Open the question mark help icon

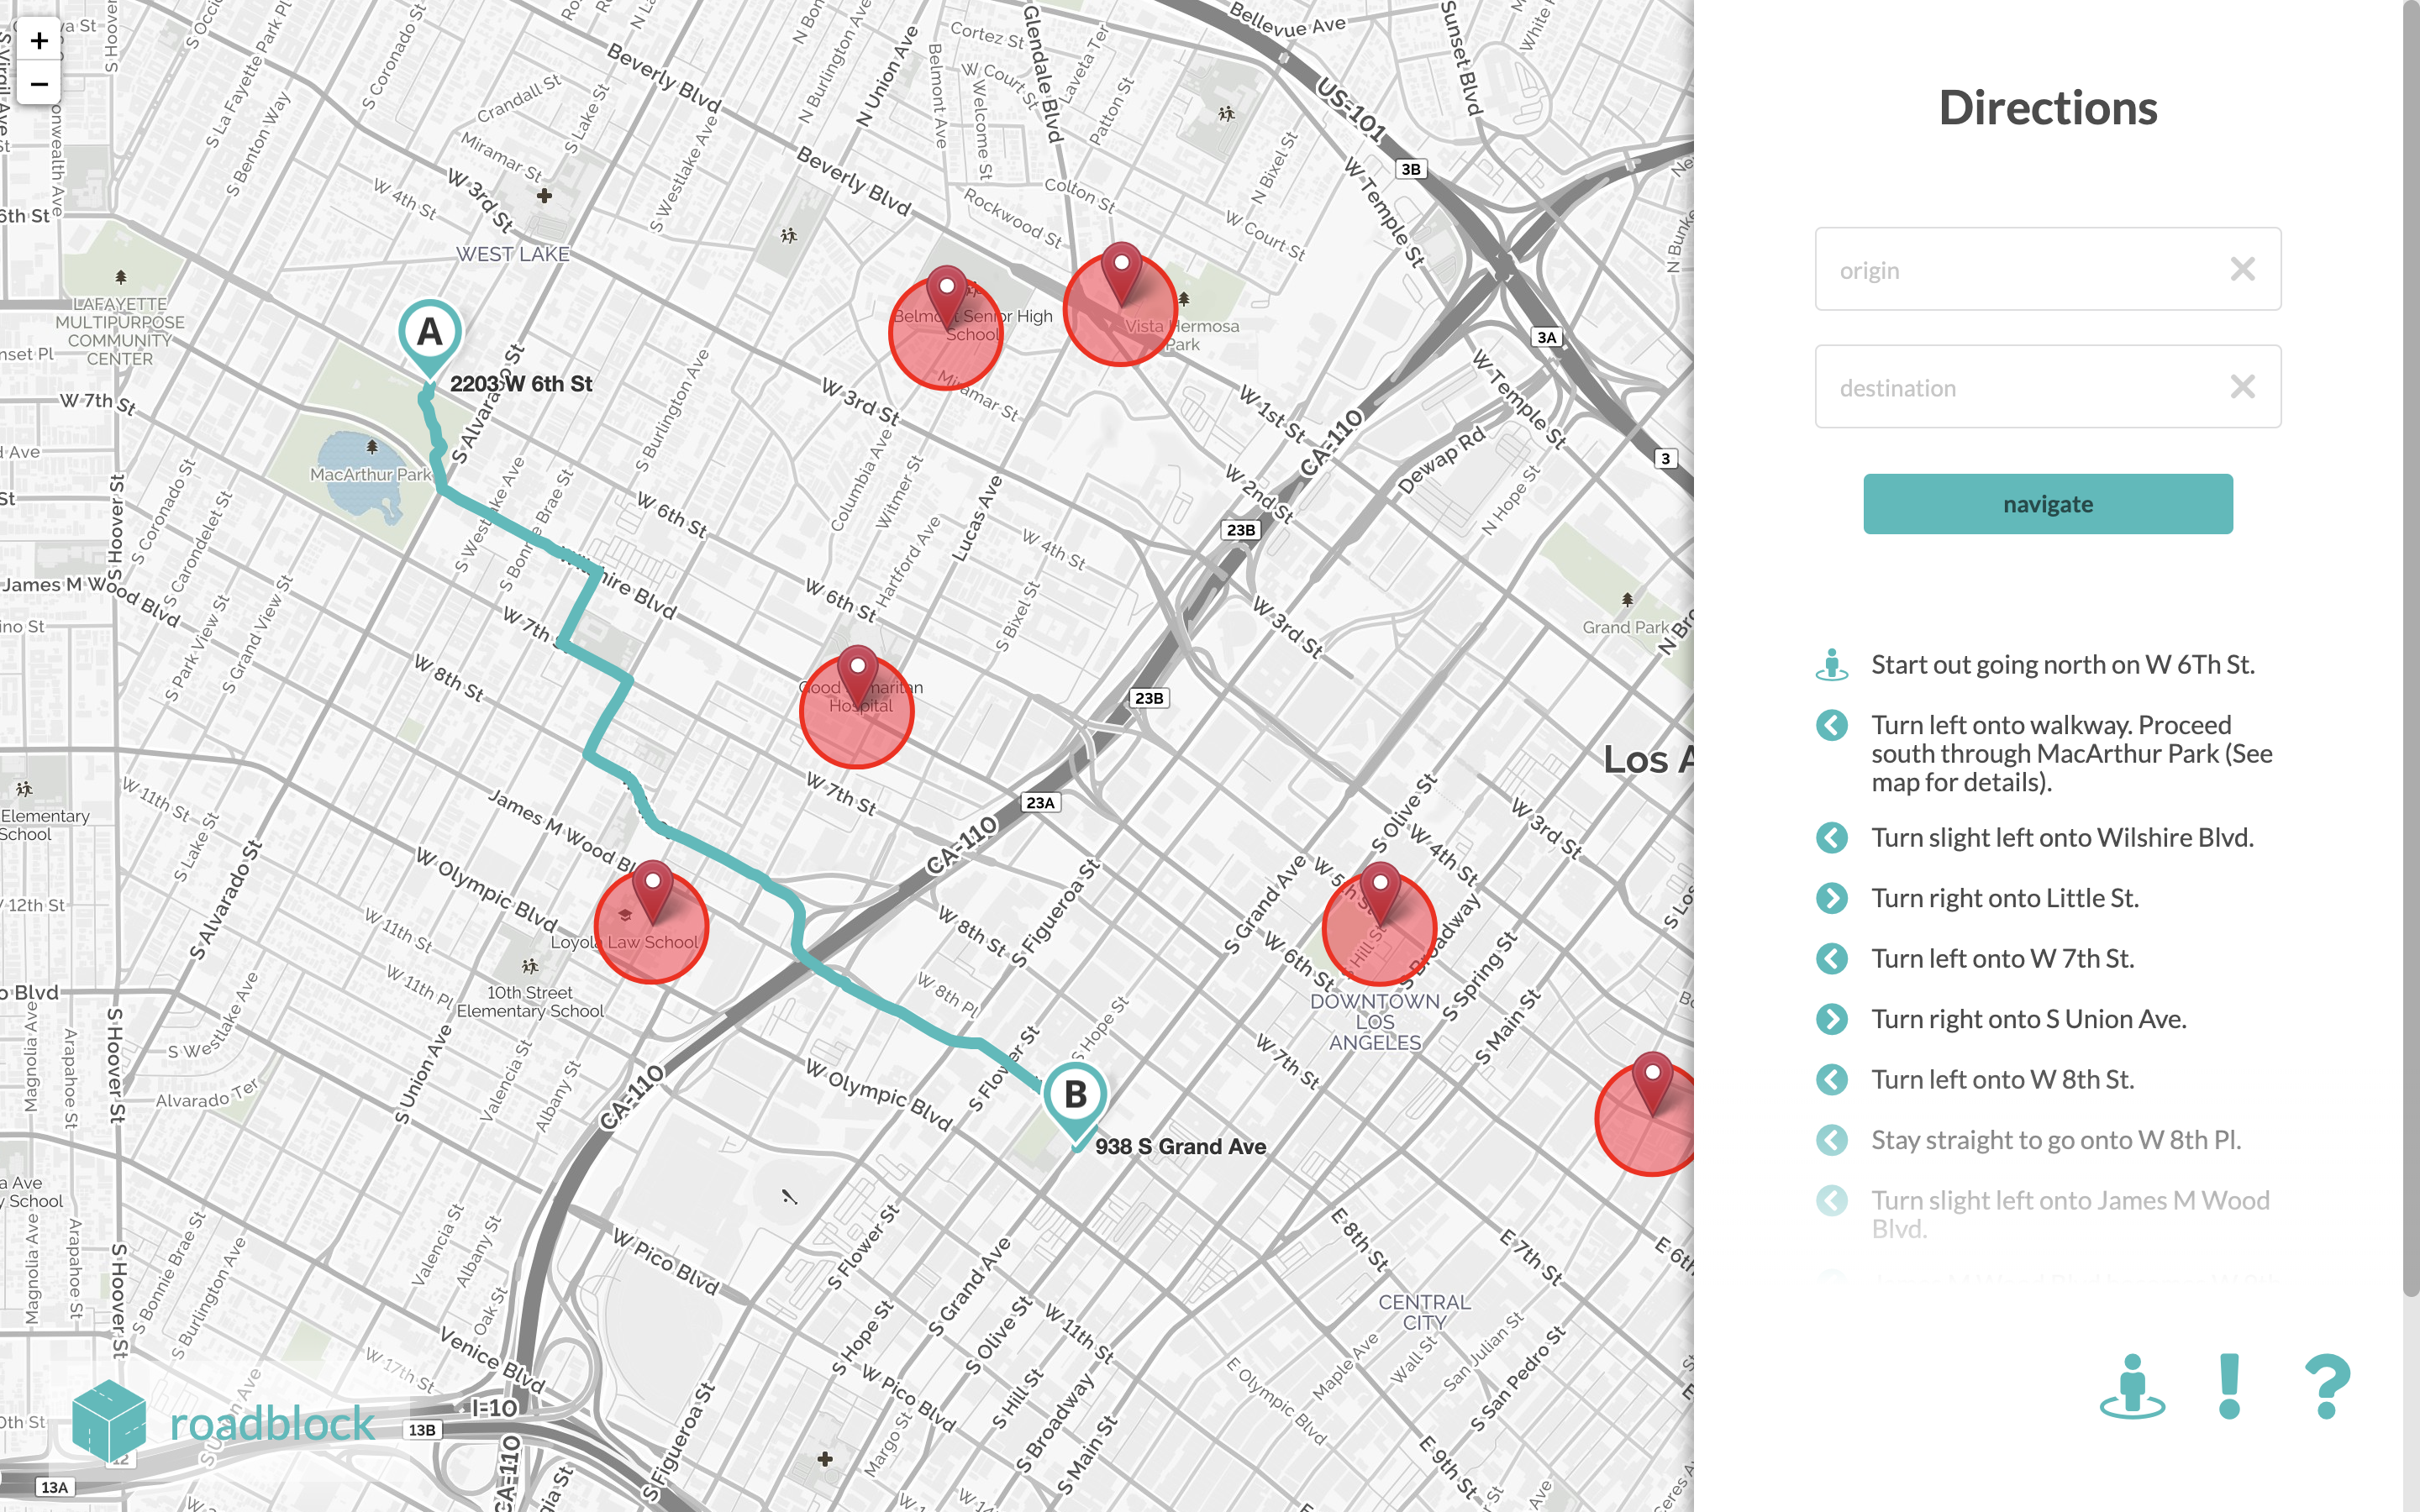pos(2327,1386)
